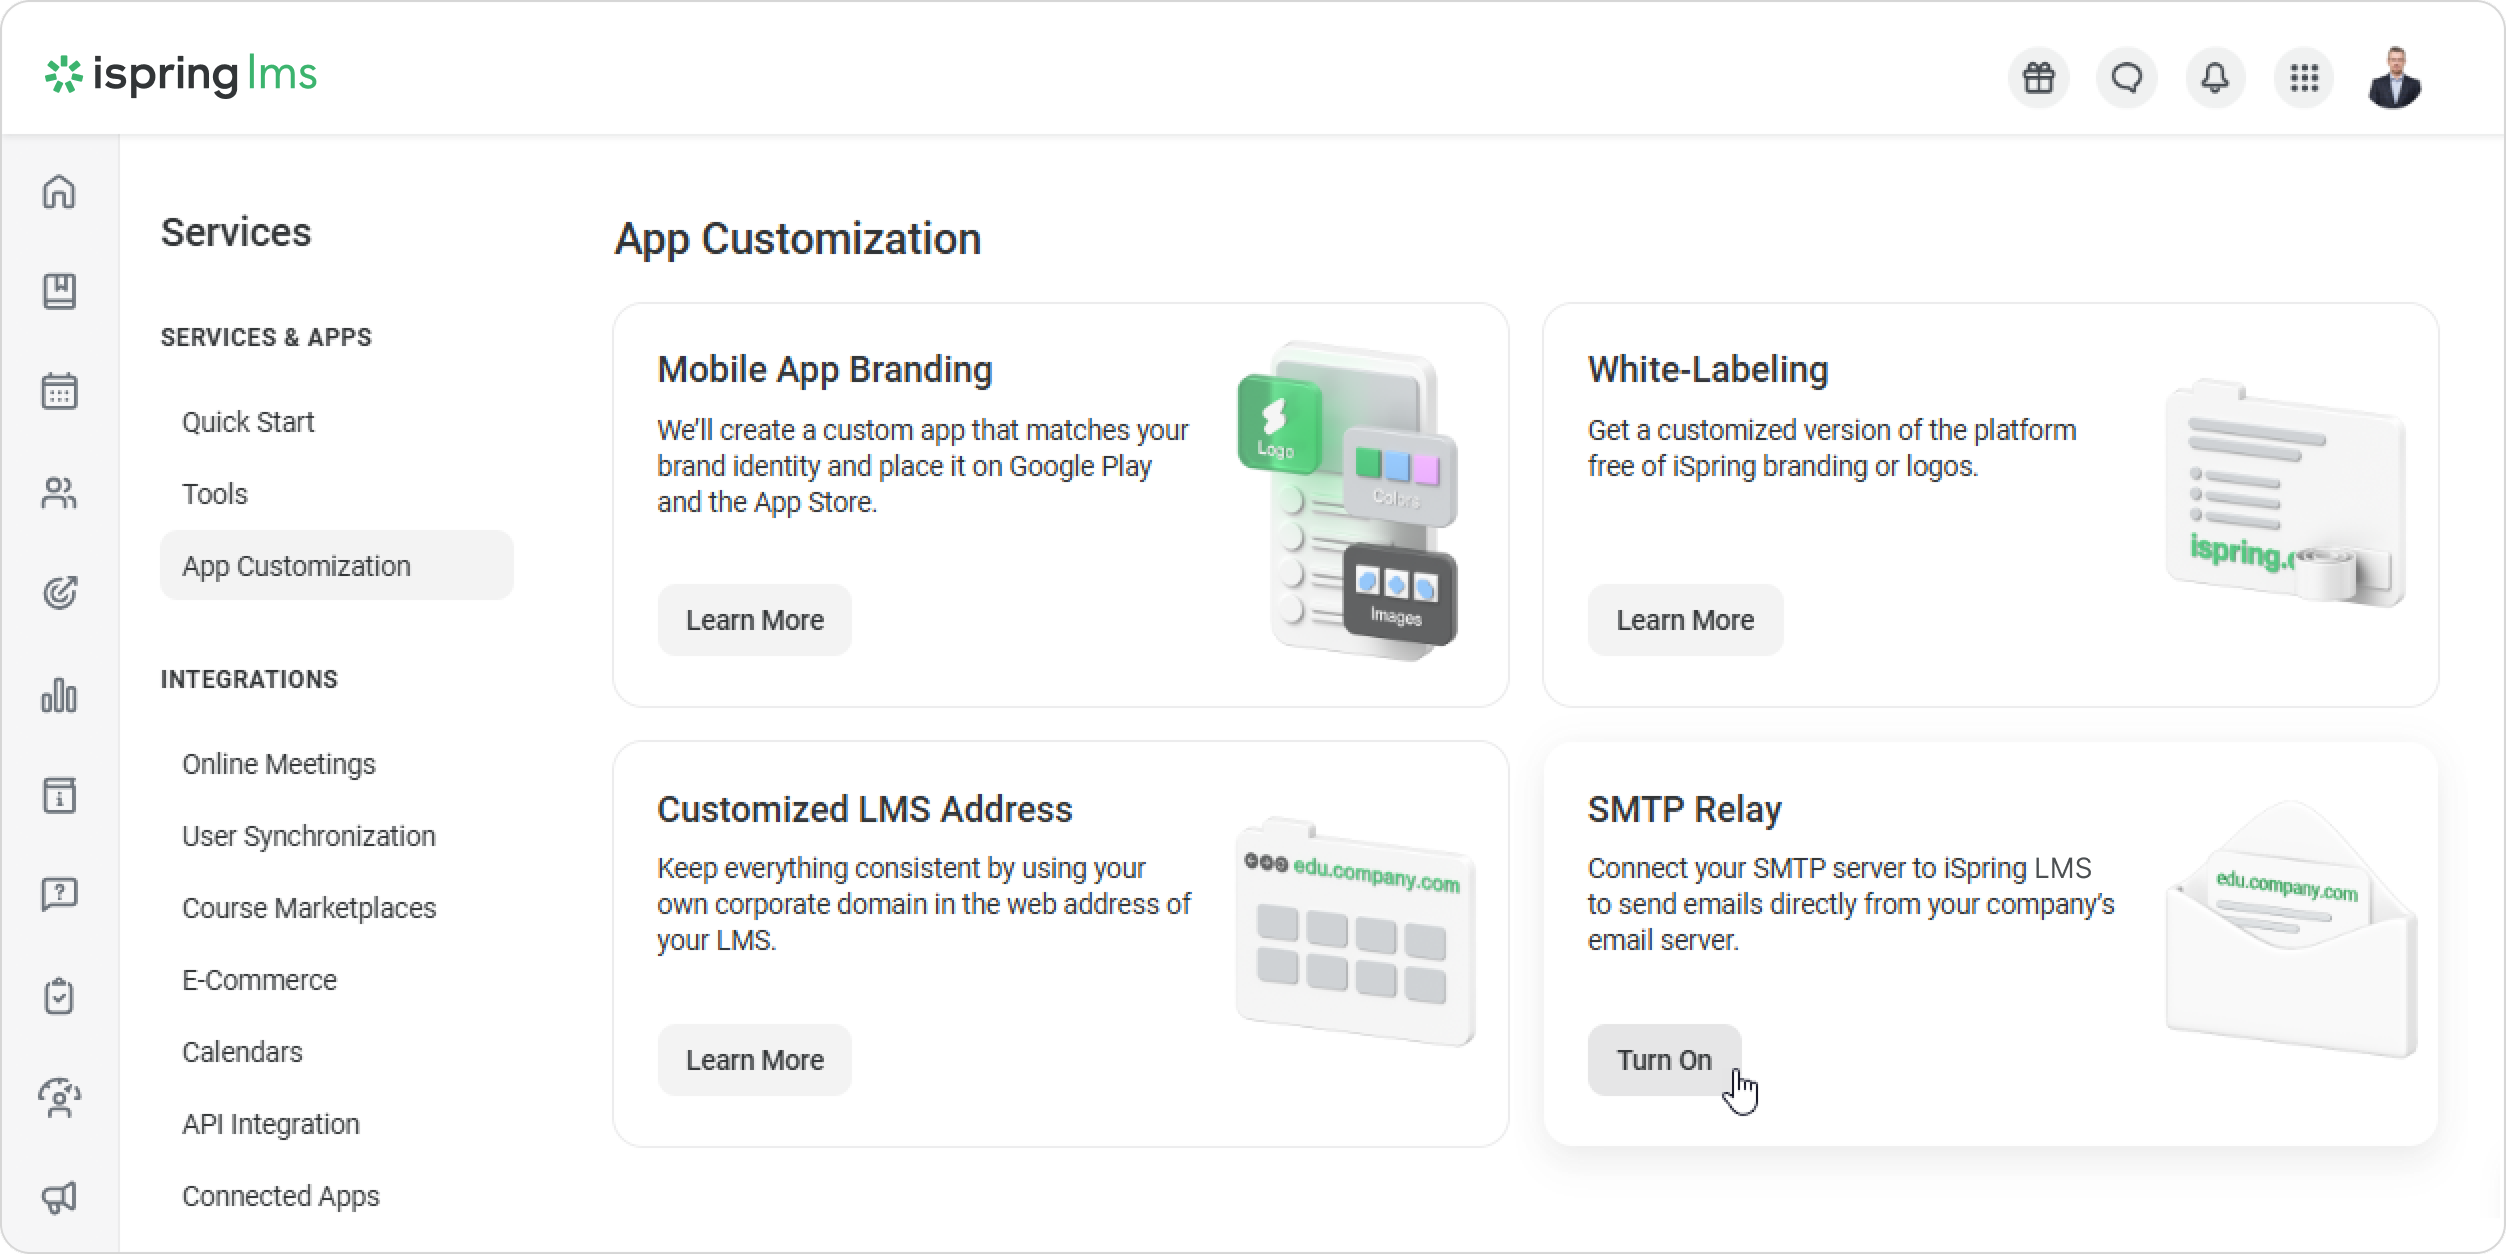Screen dimensions: 2506x1254
Task: Open API Integration section
Action: 270,1124
